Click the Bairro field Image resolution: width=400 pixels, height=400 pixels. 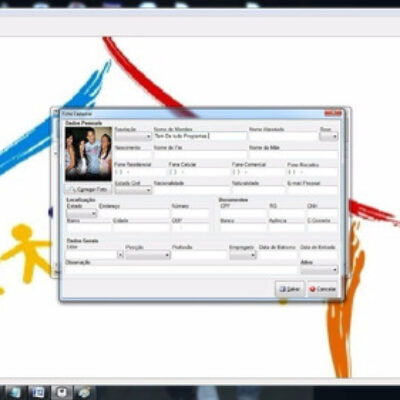(89, 228)
